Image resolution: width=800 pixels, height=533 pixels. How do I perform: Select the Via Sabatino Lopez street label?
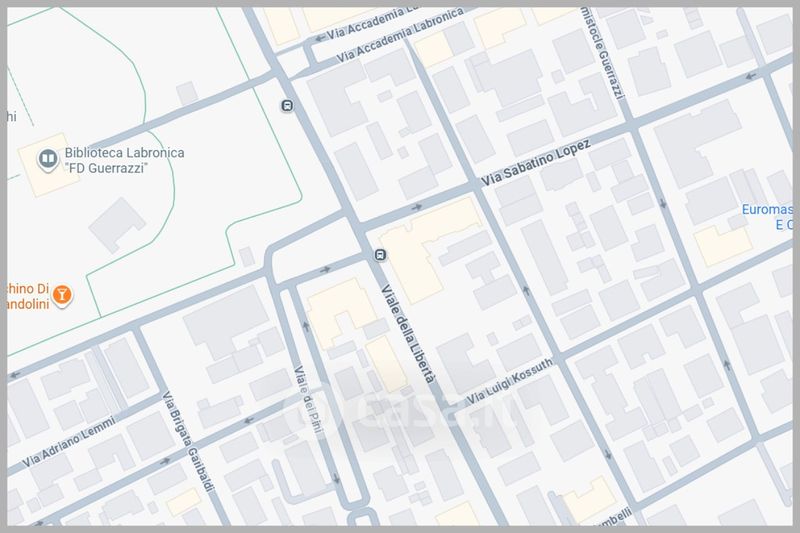[535, 163]
